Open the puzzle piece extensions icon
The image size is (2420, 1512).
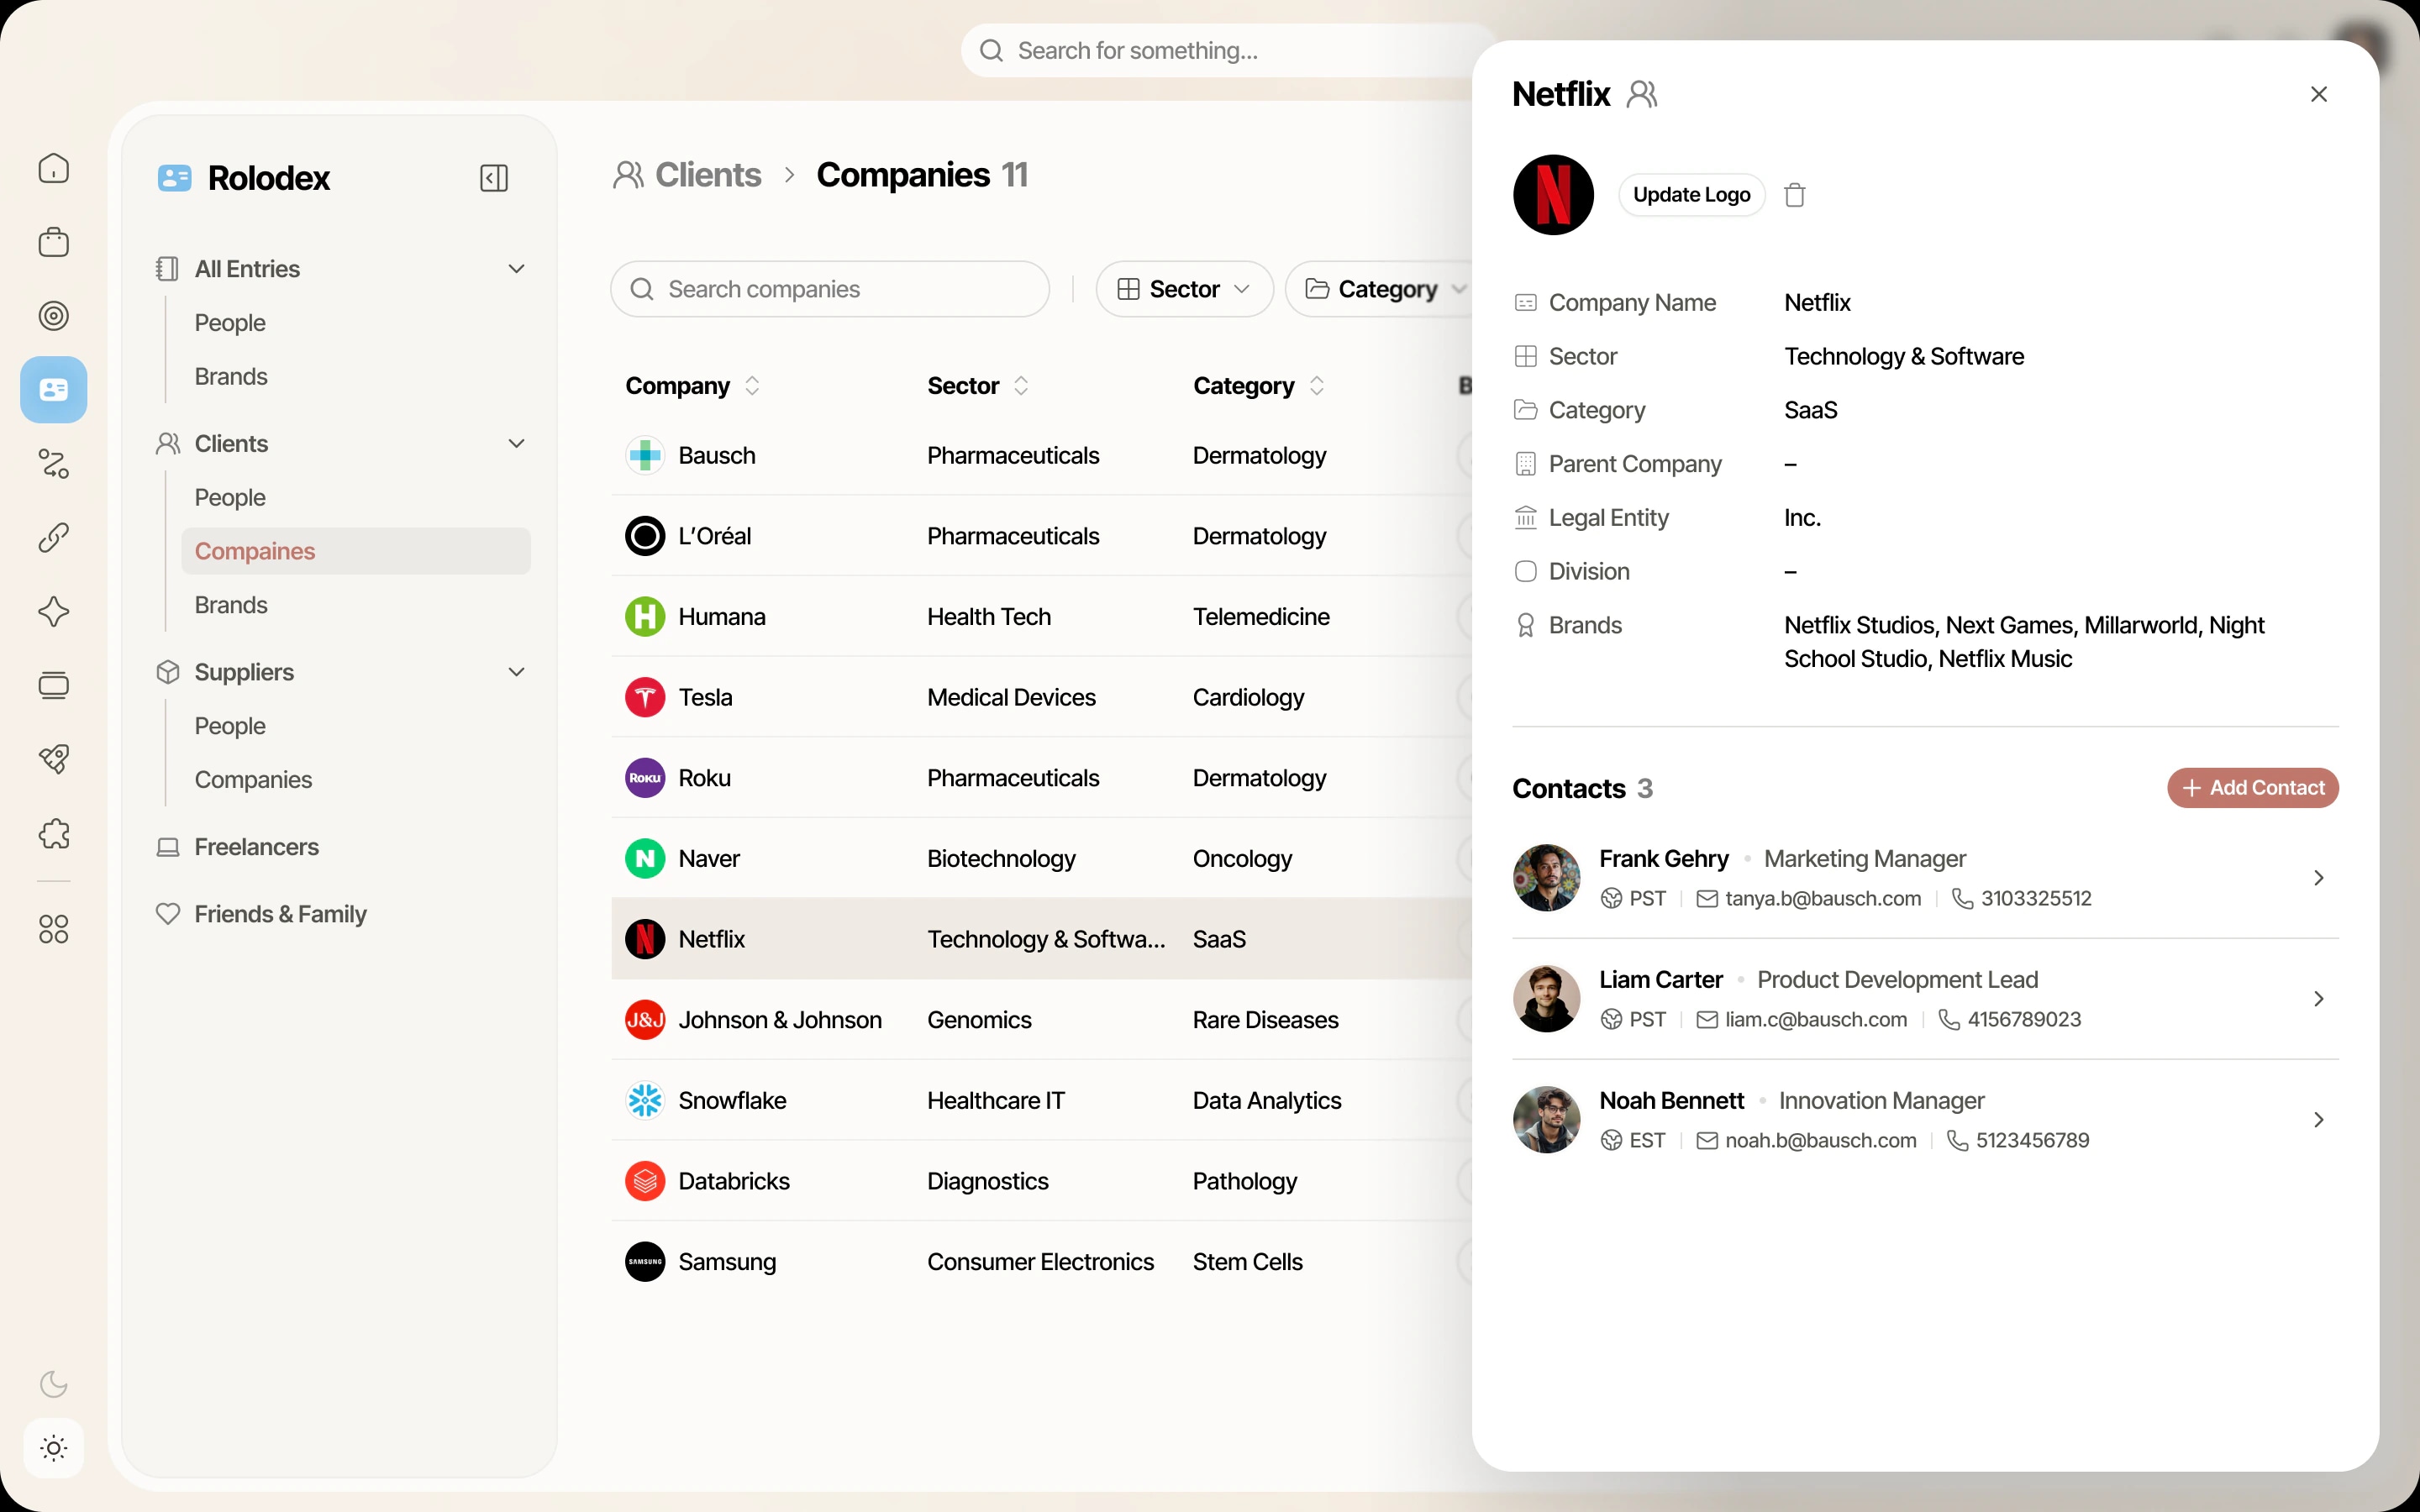tap(54, 834)
